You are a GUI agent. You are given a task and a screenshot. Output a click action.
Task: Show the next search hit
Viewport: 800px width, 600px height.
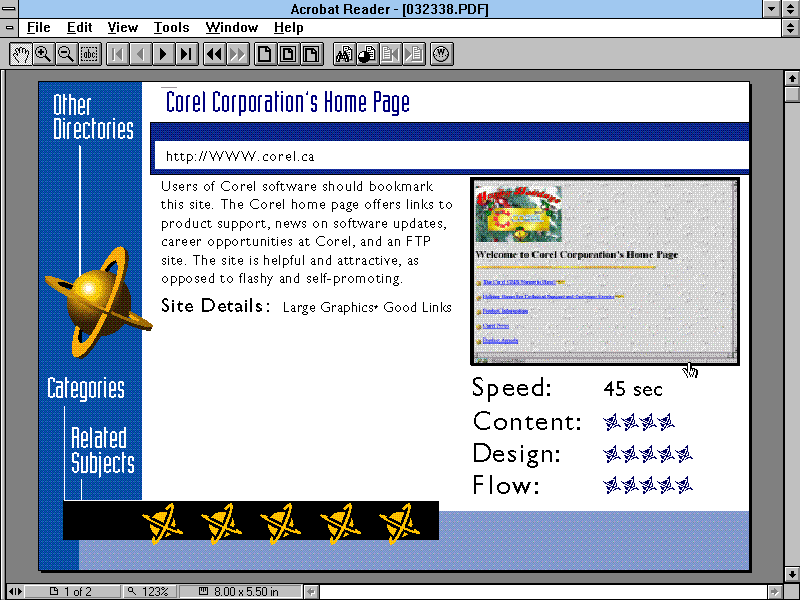point(413,54)
